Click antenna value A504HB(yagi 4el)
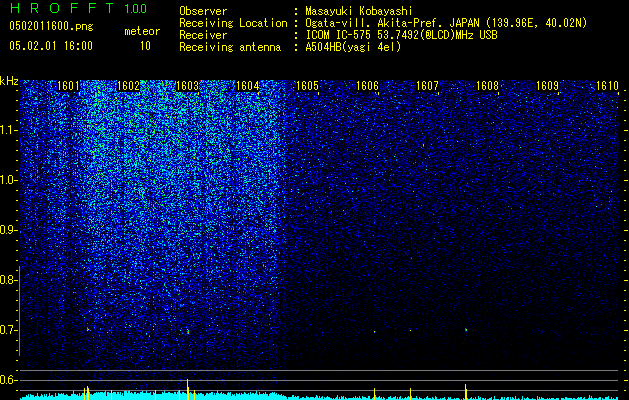629x400 pixels. coord(353,47)
